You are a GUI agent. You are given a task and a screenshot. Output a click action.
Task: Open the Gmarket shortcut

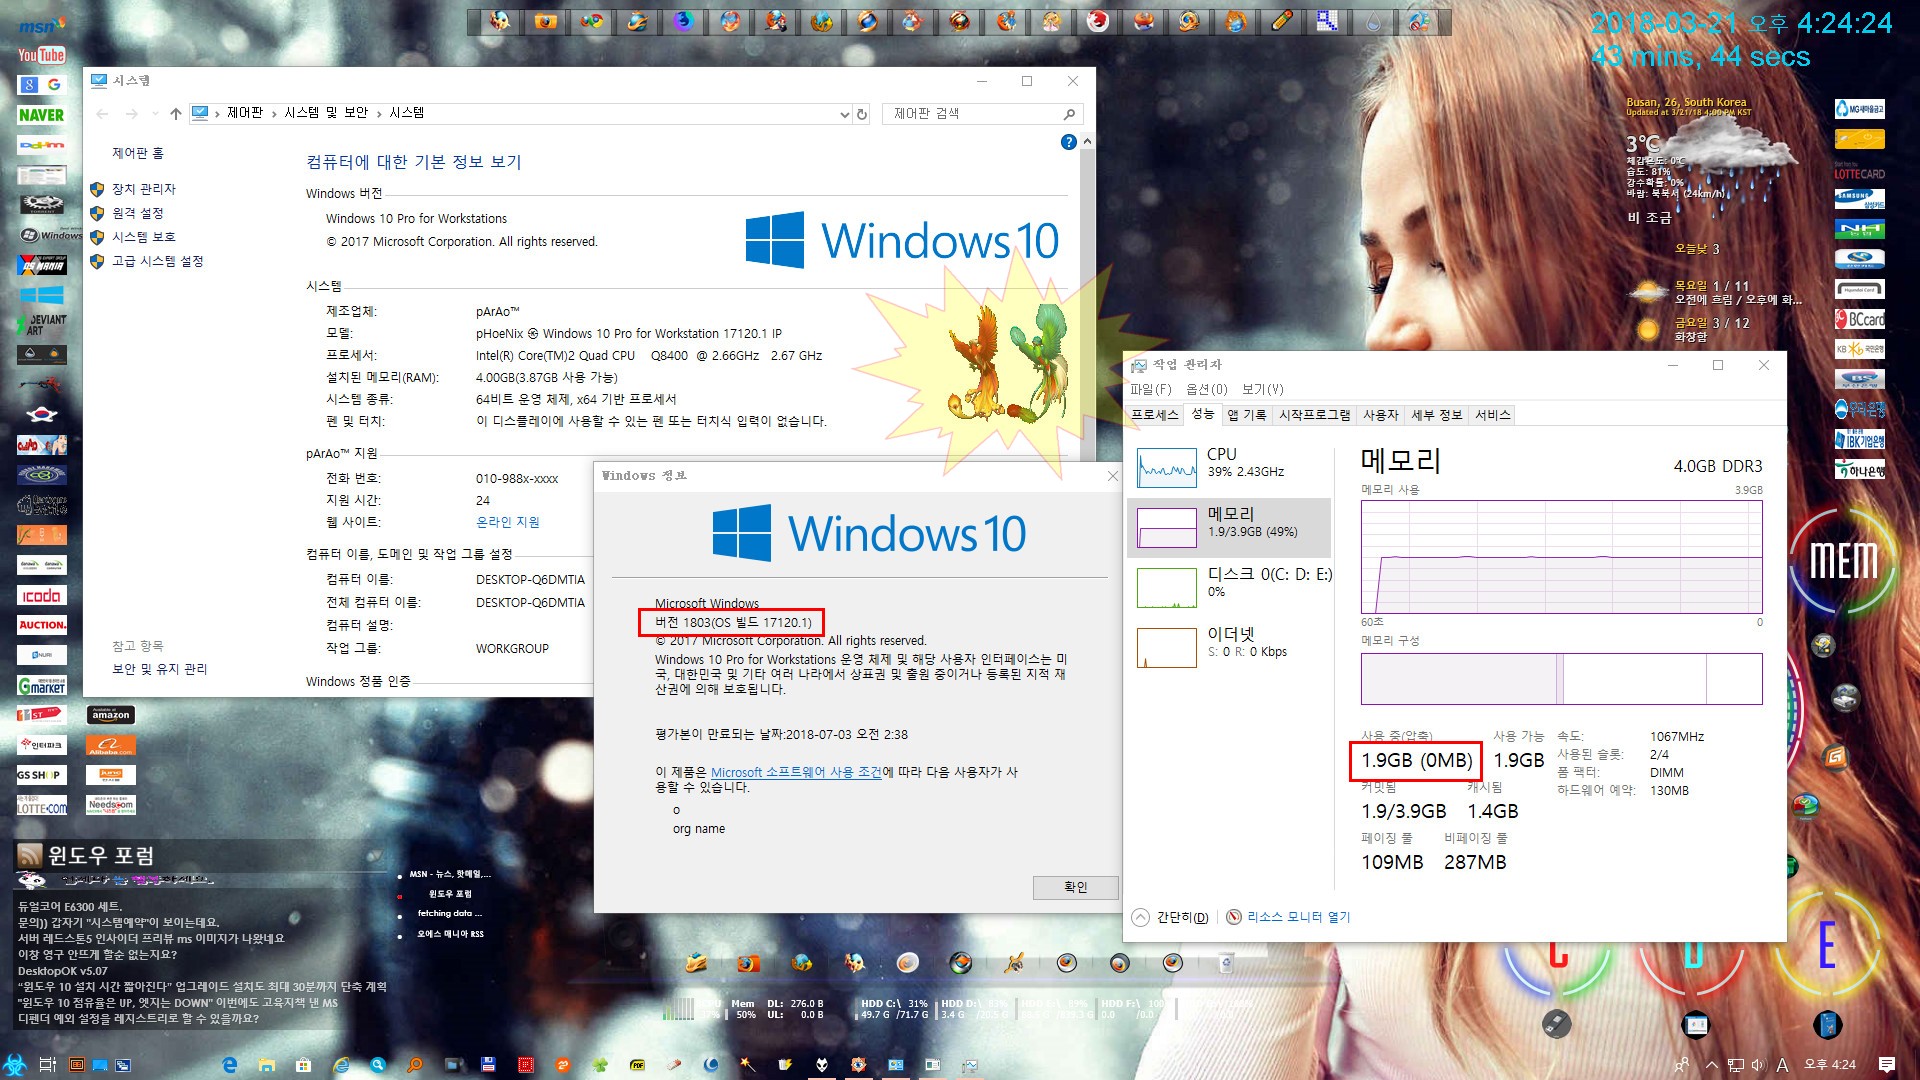41,685
